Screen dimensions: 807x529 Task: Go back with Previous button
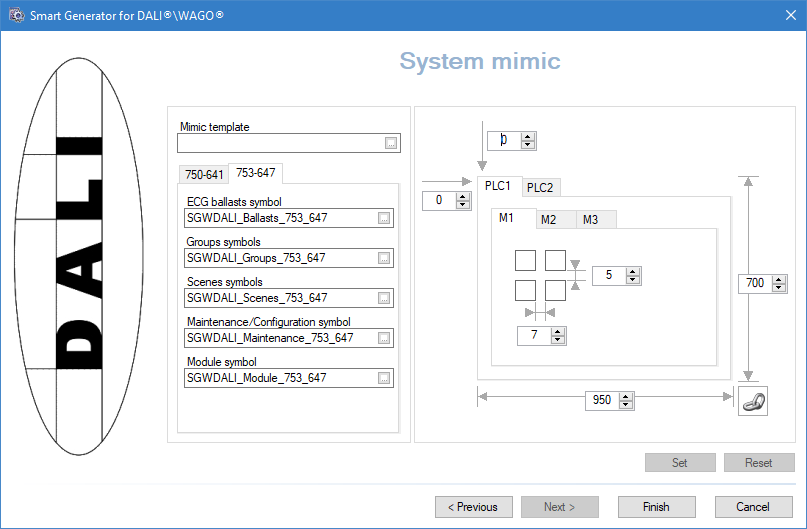(473, 507)
